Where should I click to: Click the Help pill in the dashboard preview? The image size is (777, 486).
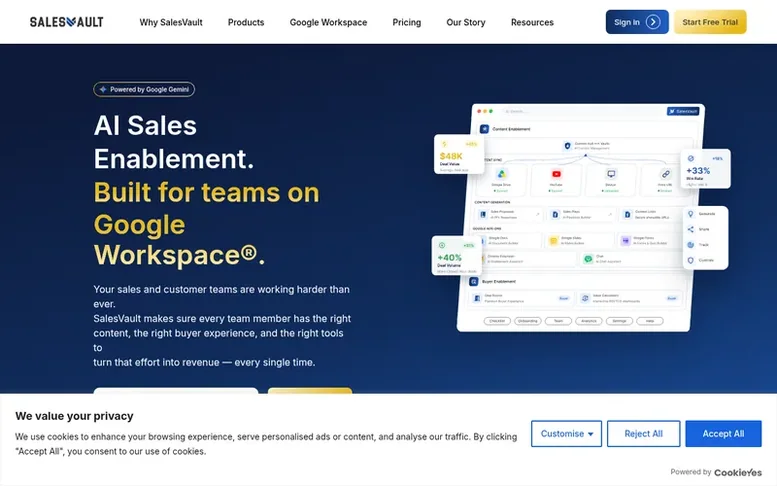tap(650, 321)
